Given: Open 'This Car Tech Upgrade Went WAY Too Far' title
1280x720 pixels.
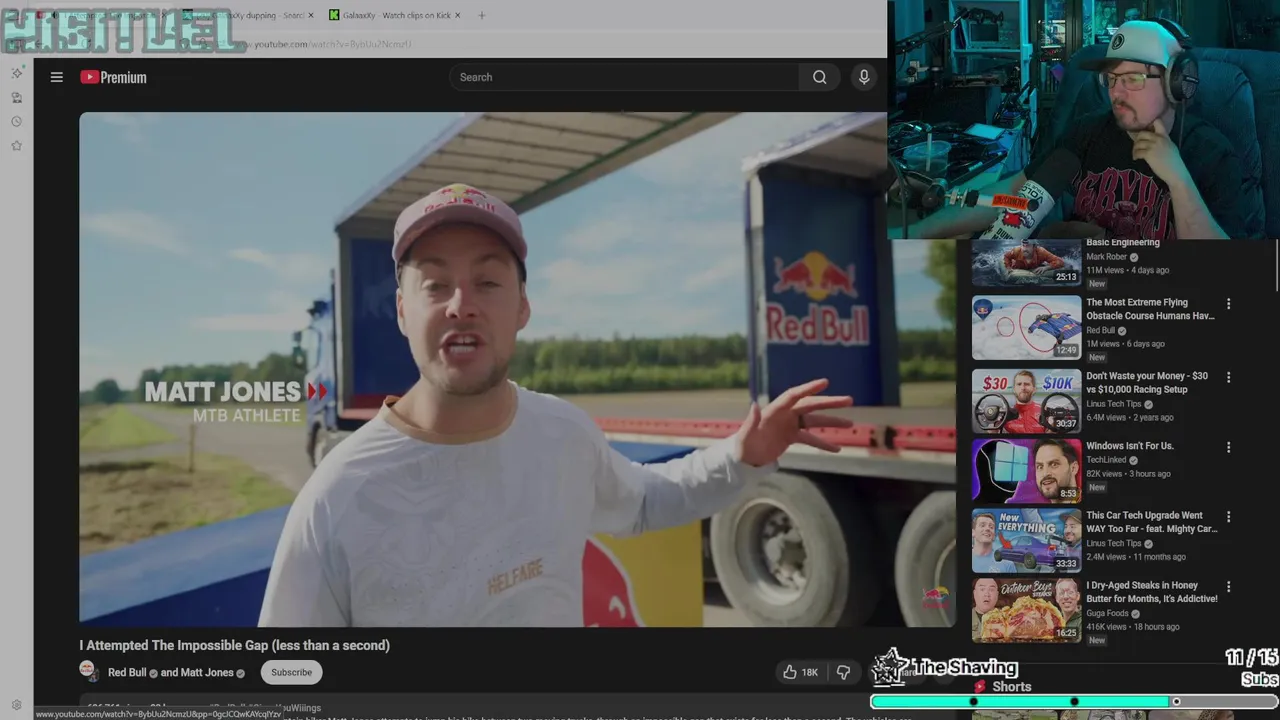Looking at the screenshot, I should pyautogui.click(x=1151, y=522).
